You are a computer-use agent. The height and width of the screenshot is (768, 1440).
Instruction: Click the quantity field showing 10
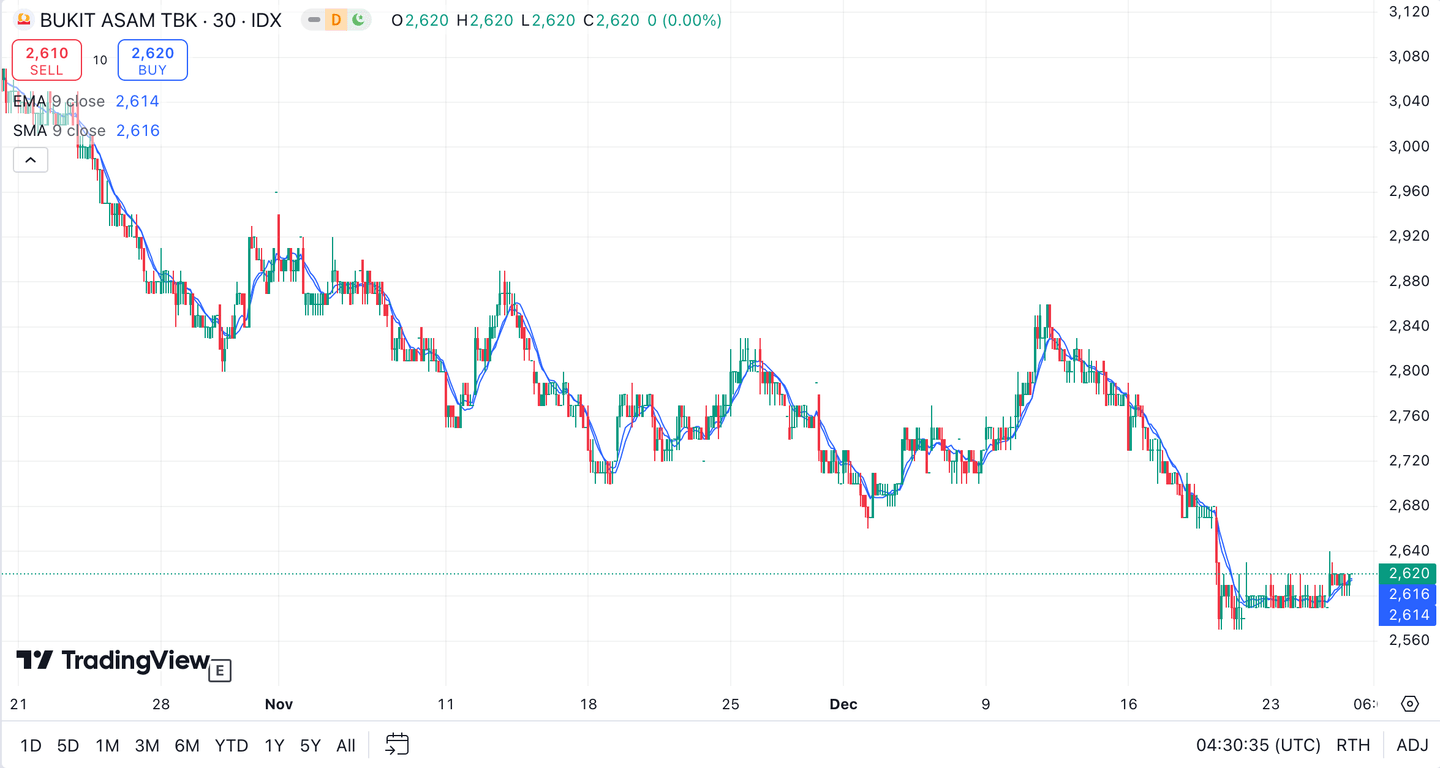[99, 60]
